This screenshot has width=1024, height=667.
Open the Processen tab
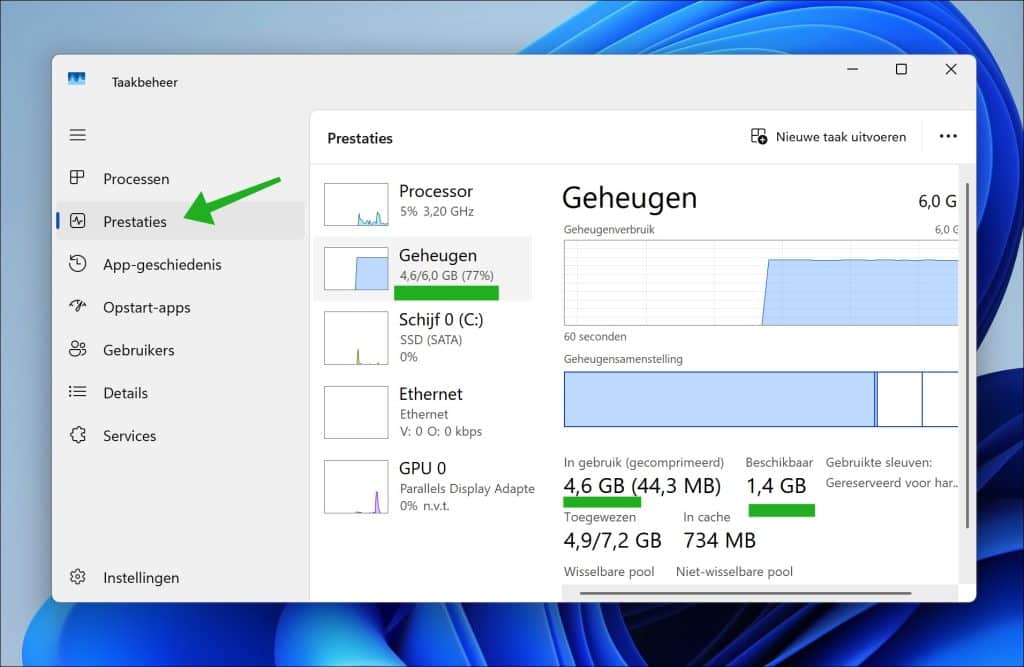pos(180,178)
